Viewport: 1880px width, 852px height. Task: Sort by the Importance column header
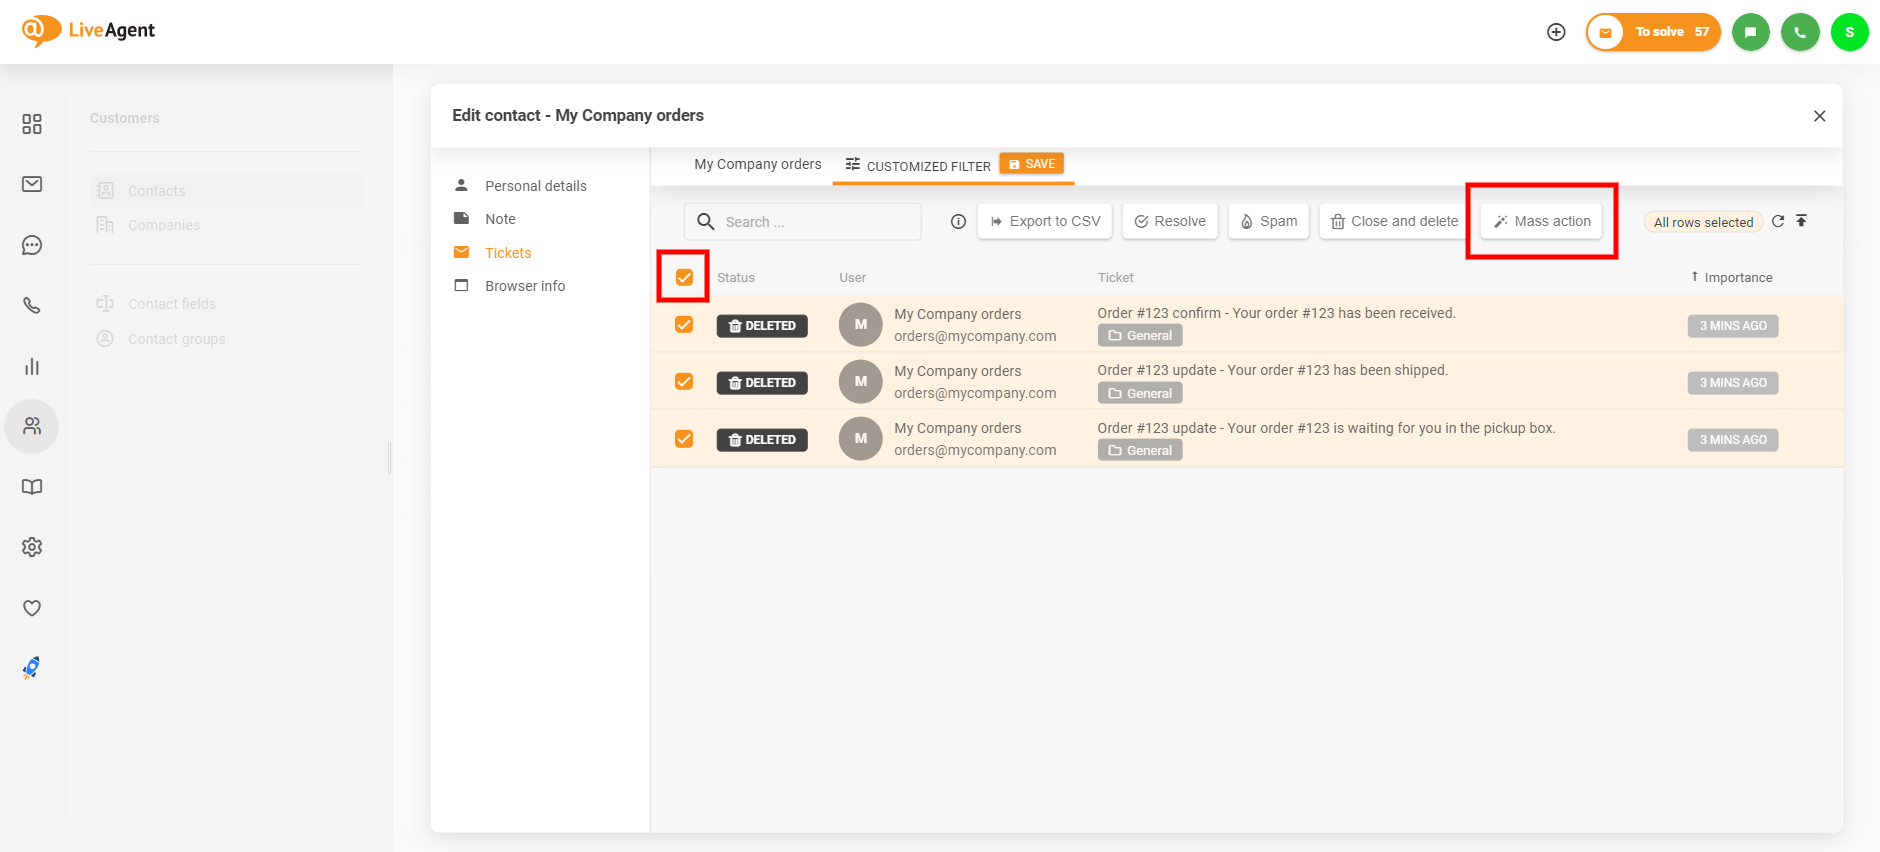click(x=1737, y=277)
